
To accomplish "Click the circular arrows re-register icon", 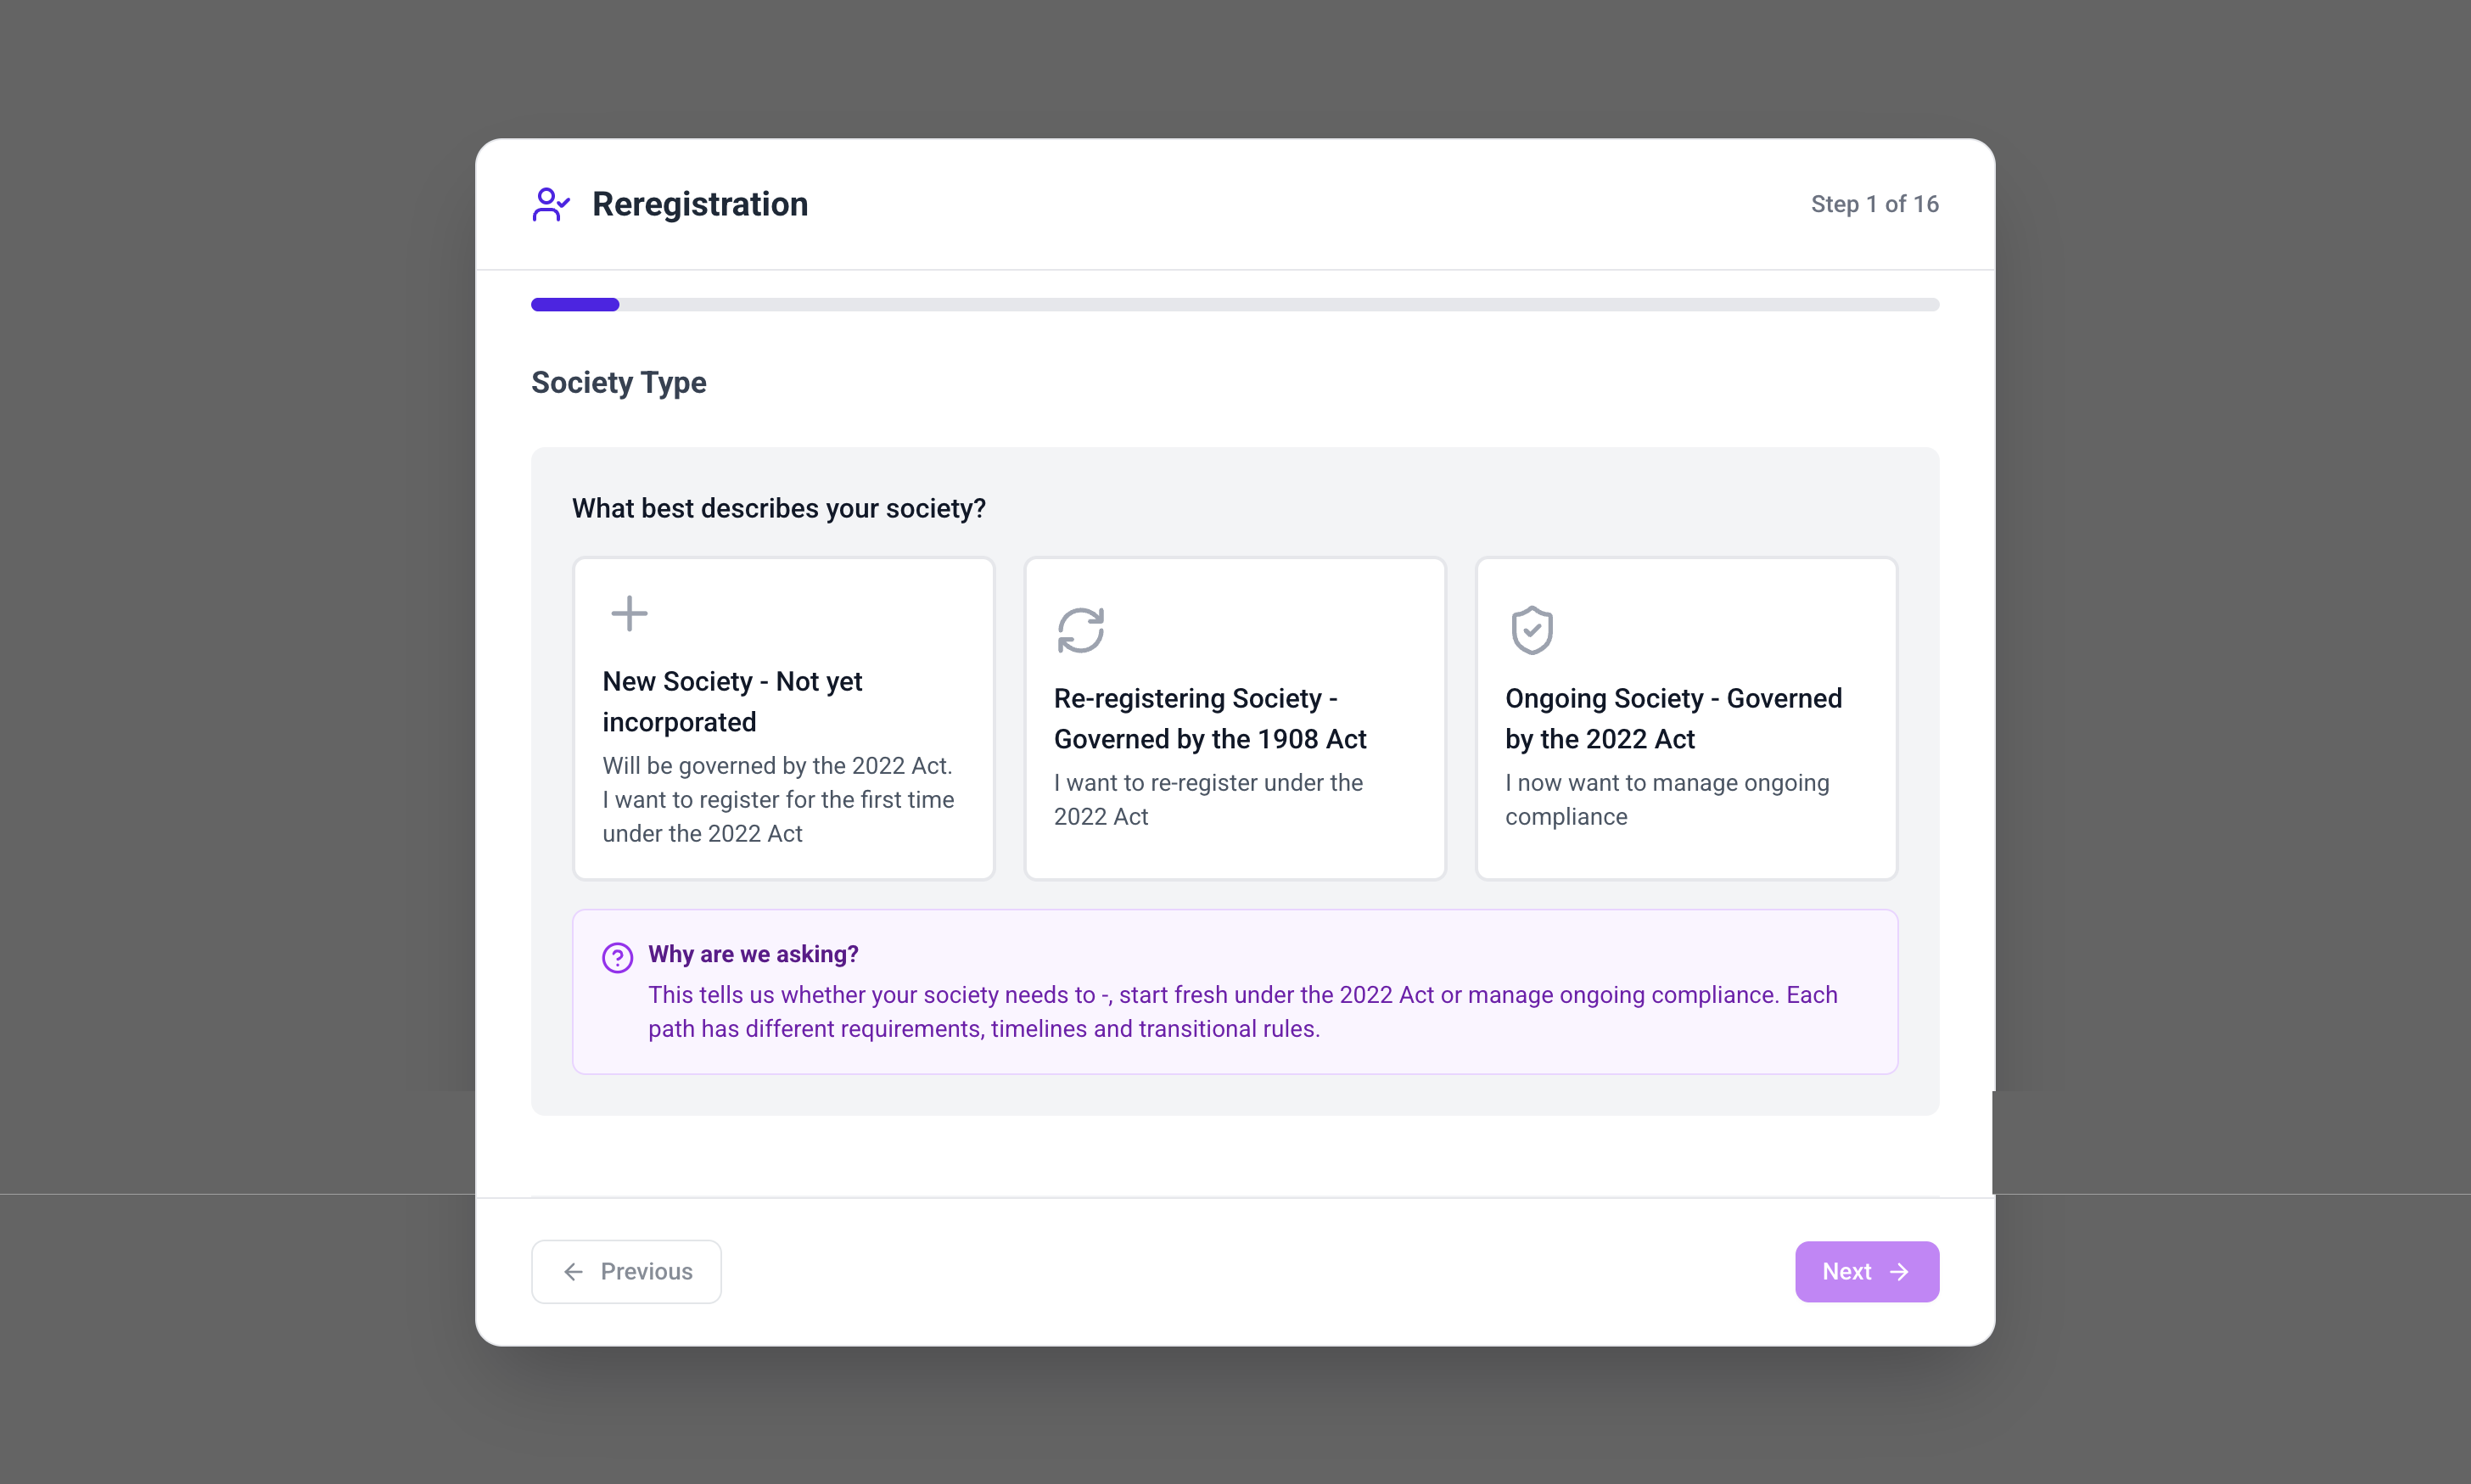I will pos(1080,630).
